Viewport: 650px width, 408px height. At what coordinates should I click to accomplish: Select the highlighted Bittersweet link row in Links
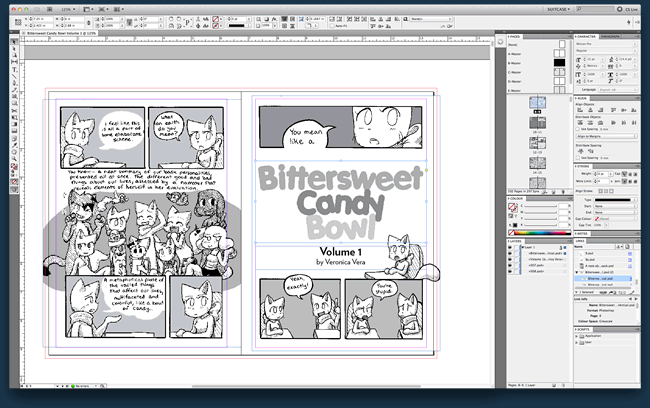tap(603, 279)
